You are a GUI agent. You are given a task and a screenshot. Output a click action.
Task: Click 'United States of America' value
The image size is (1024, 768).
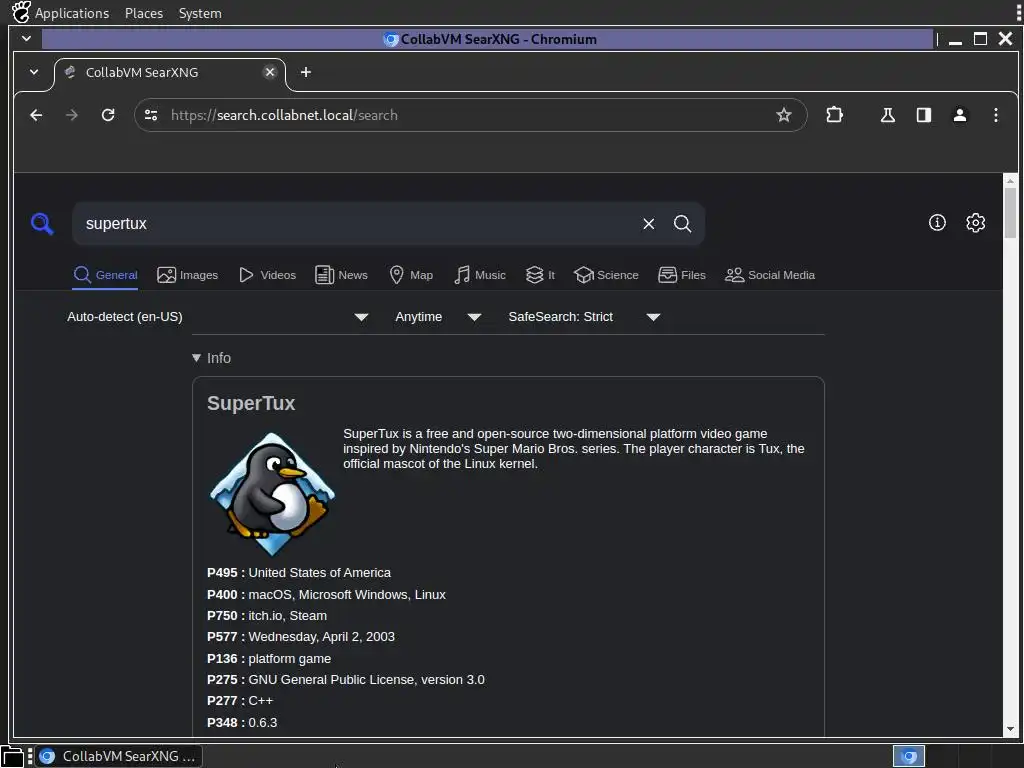(x=319, y=573)
